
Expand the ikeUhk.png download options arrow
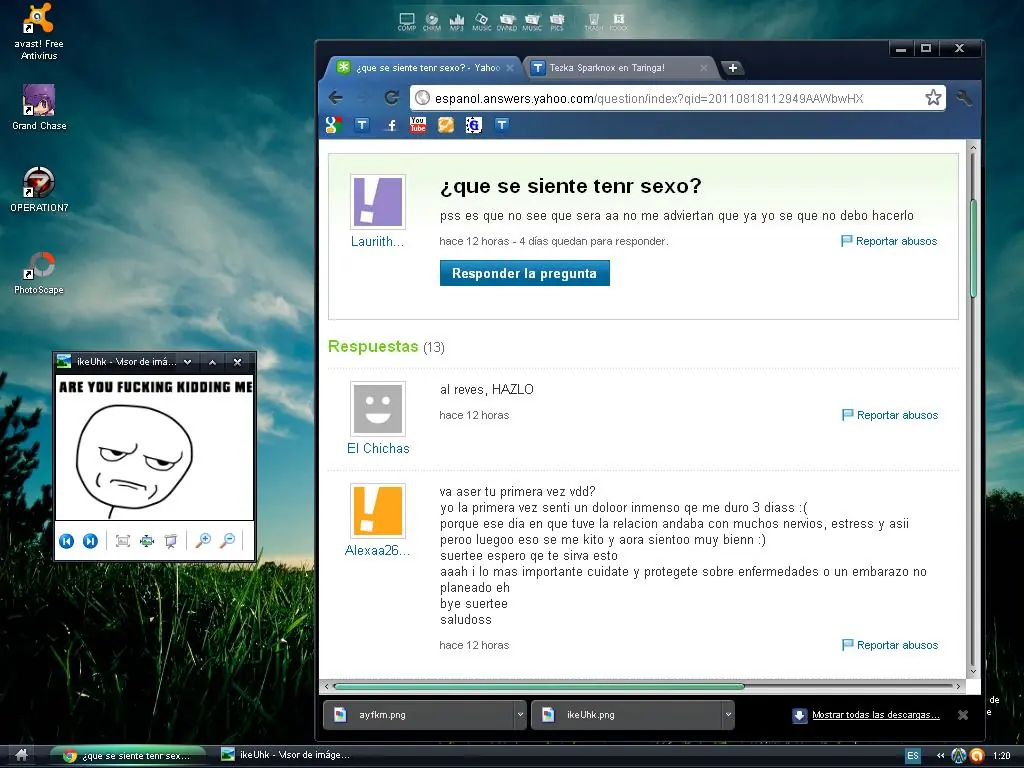coord(728,714)
